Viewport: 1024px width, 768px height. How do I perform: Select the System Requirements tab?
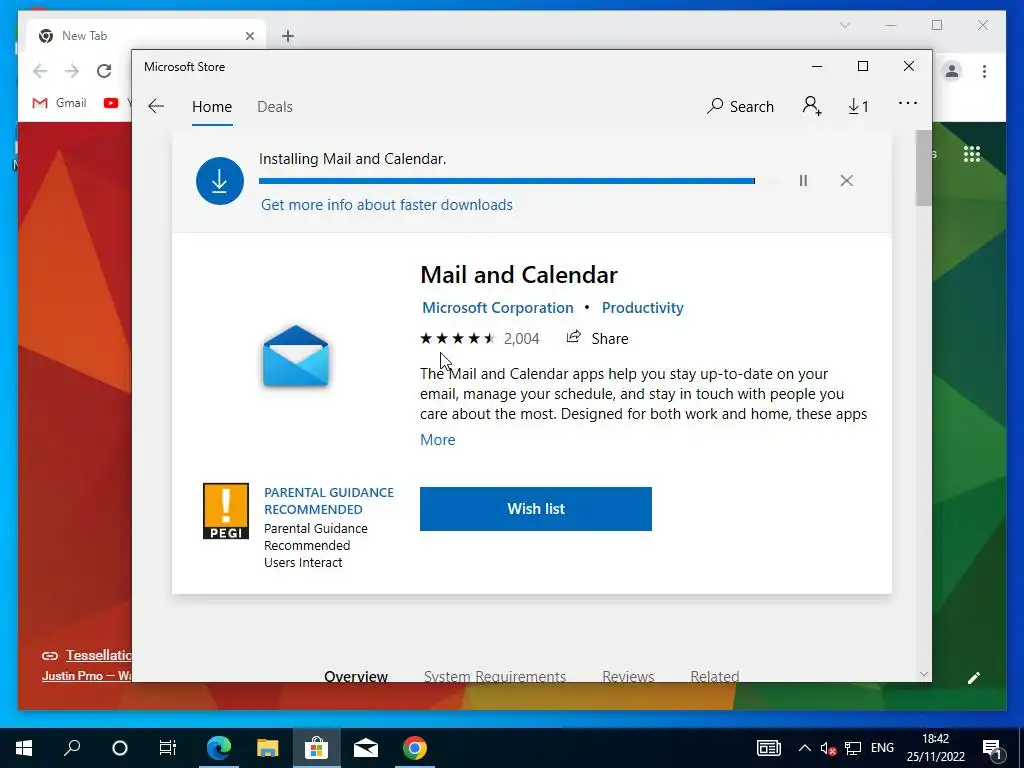pos(495,676)
